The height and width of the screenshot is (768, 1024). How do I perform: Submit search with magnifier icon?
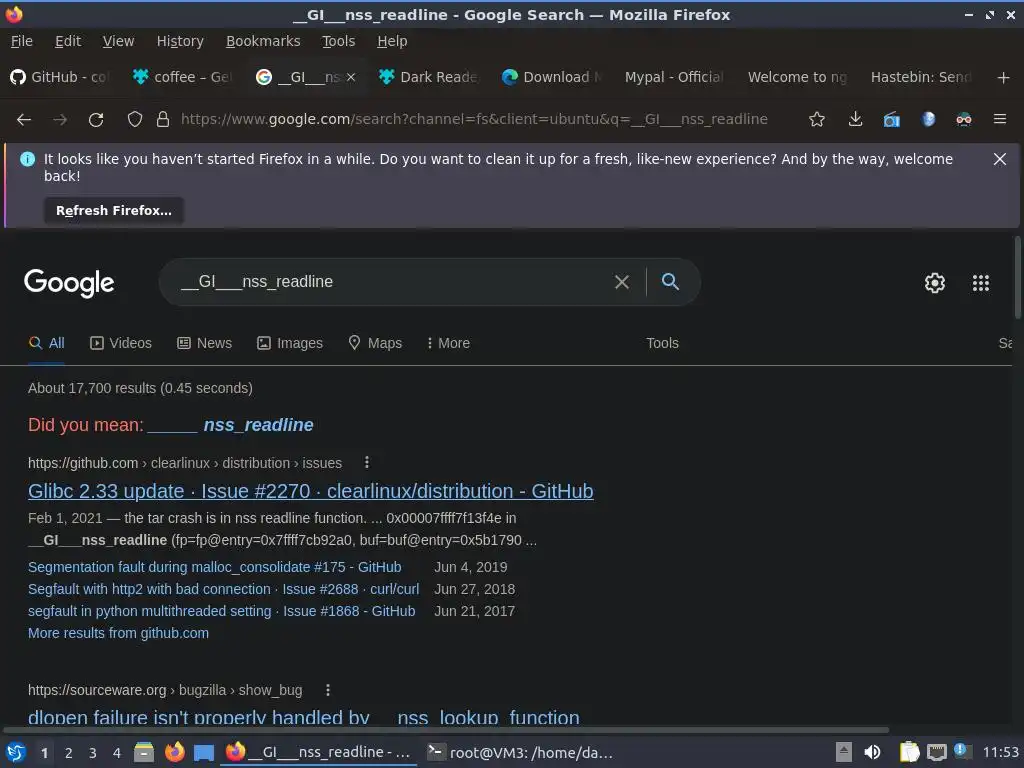670,281
